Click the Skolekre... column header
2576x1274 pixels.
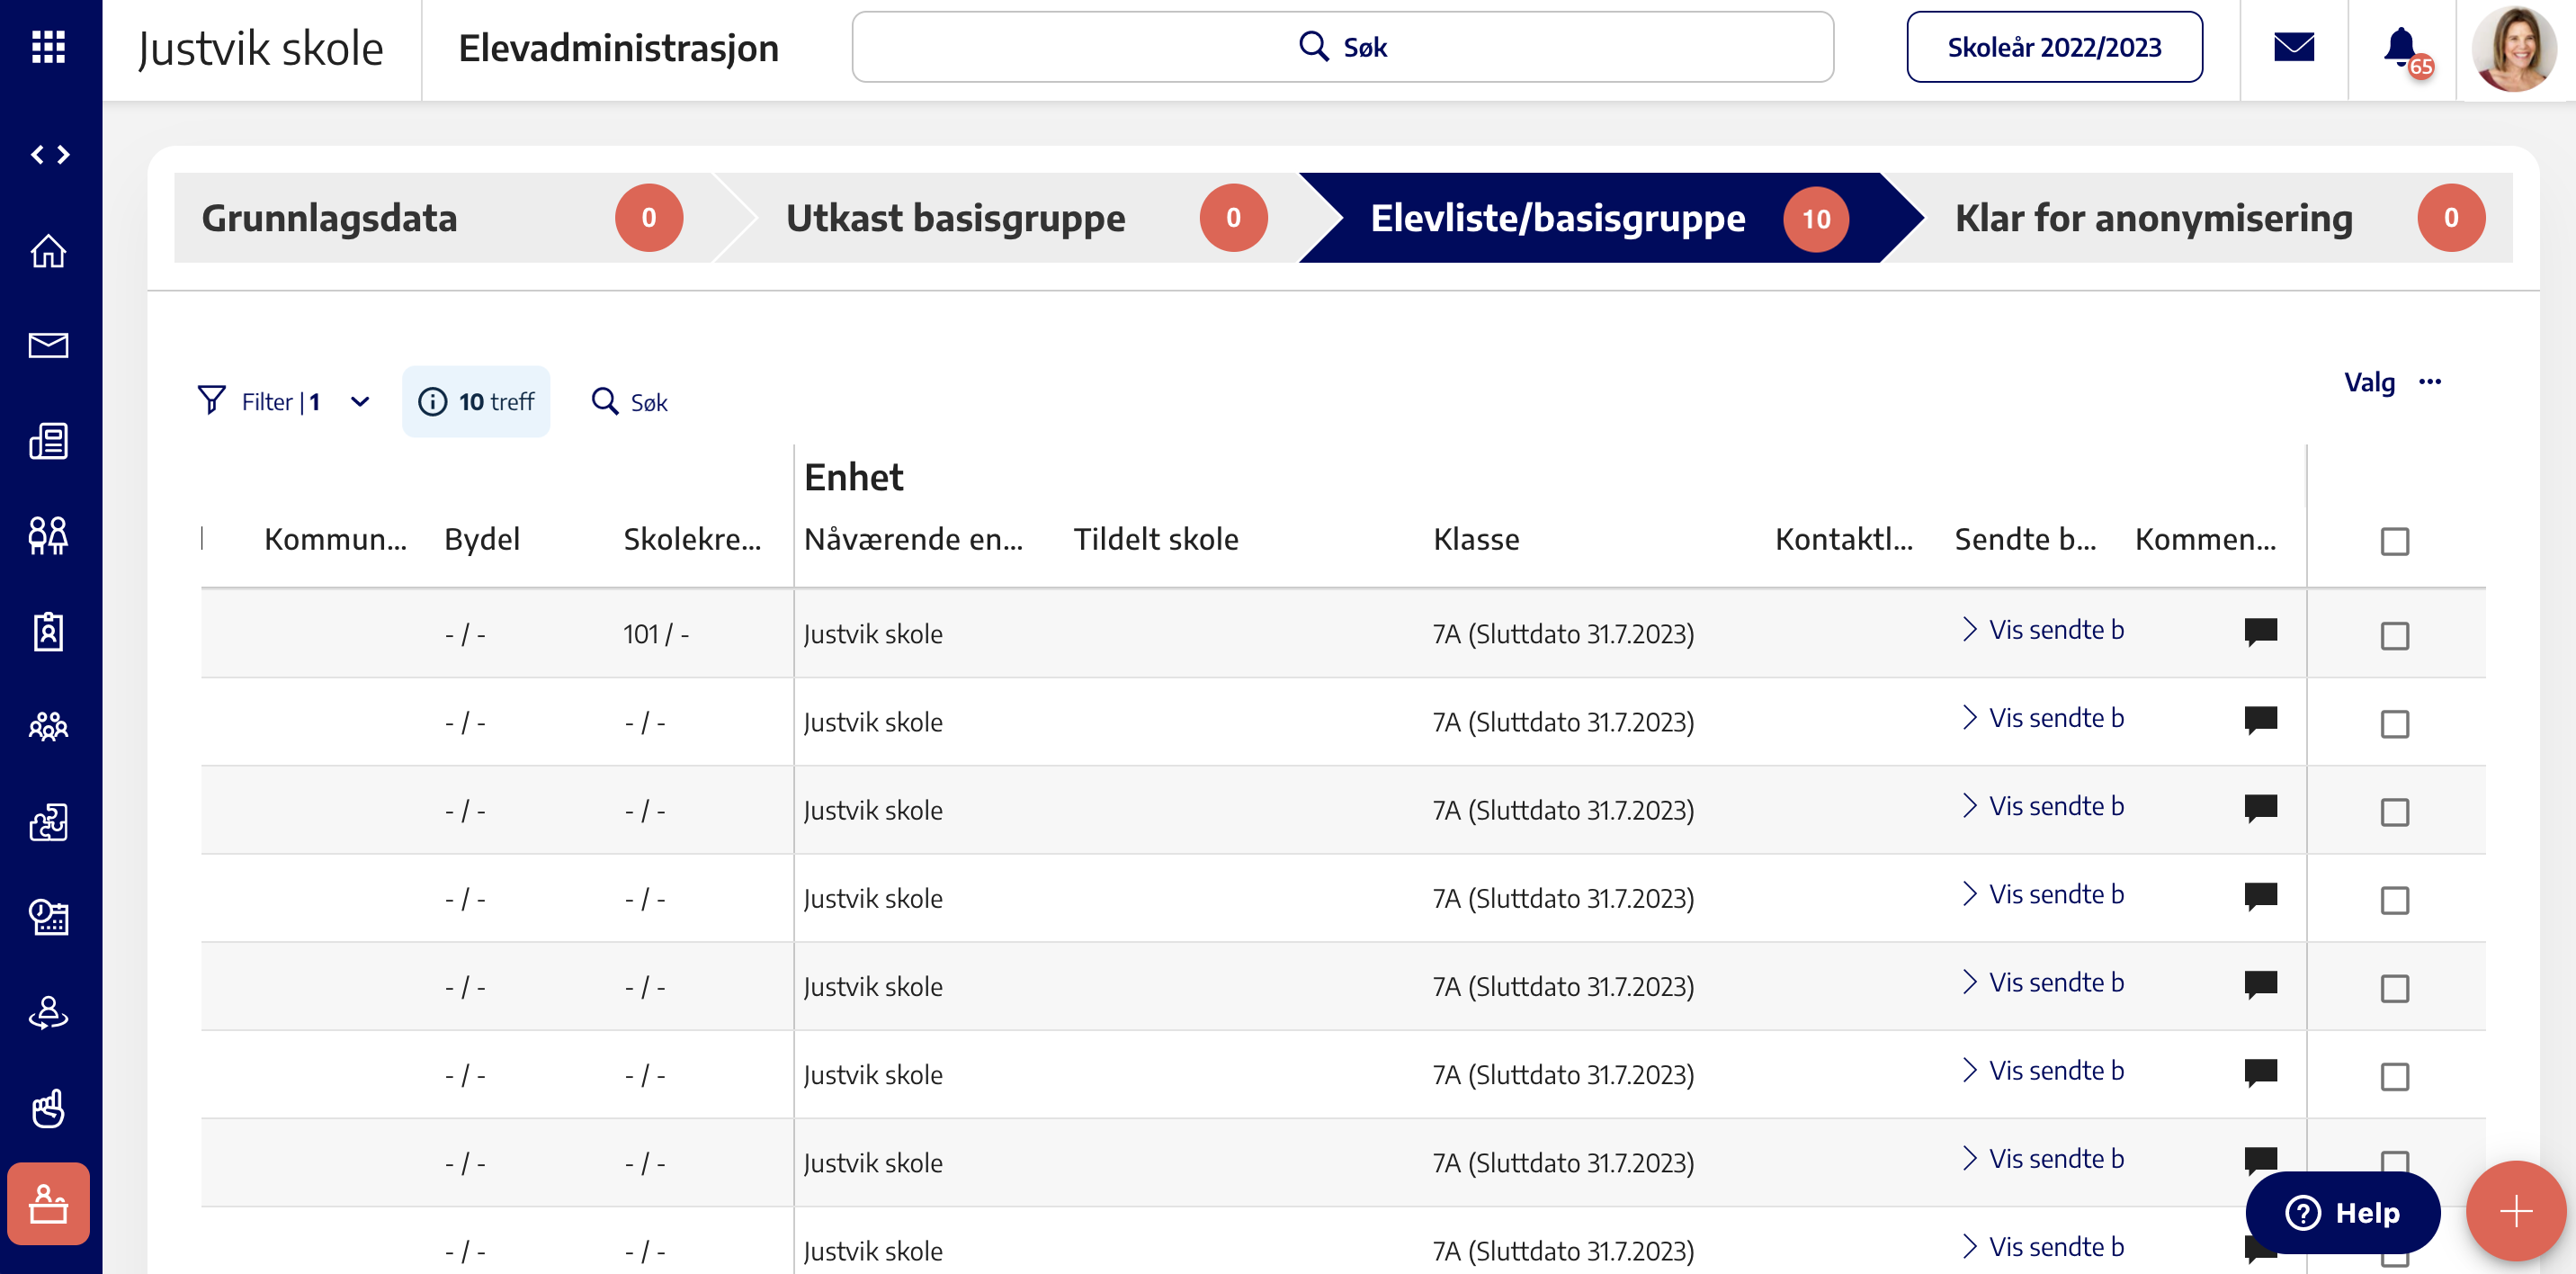pos(692,539)
